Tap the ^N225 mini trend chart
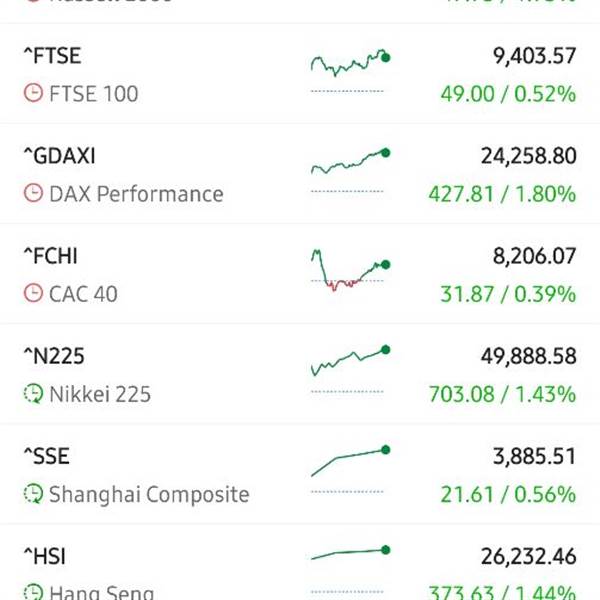The image size is (600, 600). [x=350, y=360]
